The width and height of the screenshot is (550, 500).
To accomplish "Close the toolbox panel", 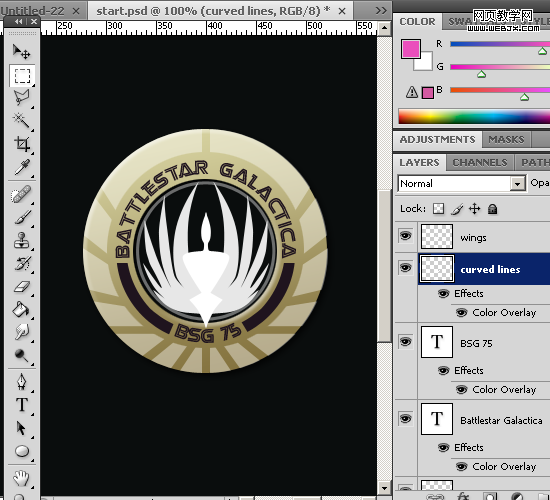I will (34, 22).
